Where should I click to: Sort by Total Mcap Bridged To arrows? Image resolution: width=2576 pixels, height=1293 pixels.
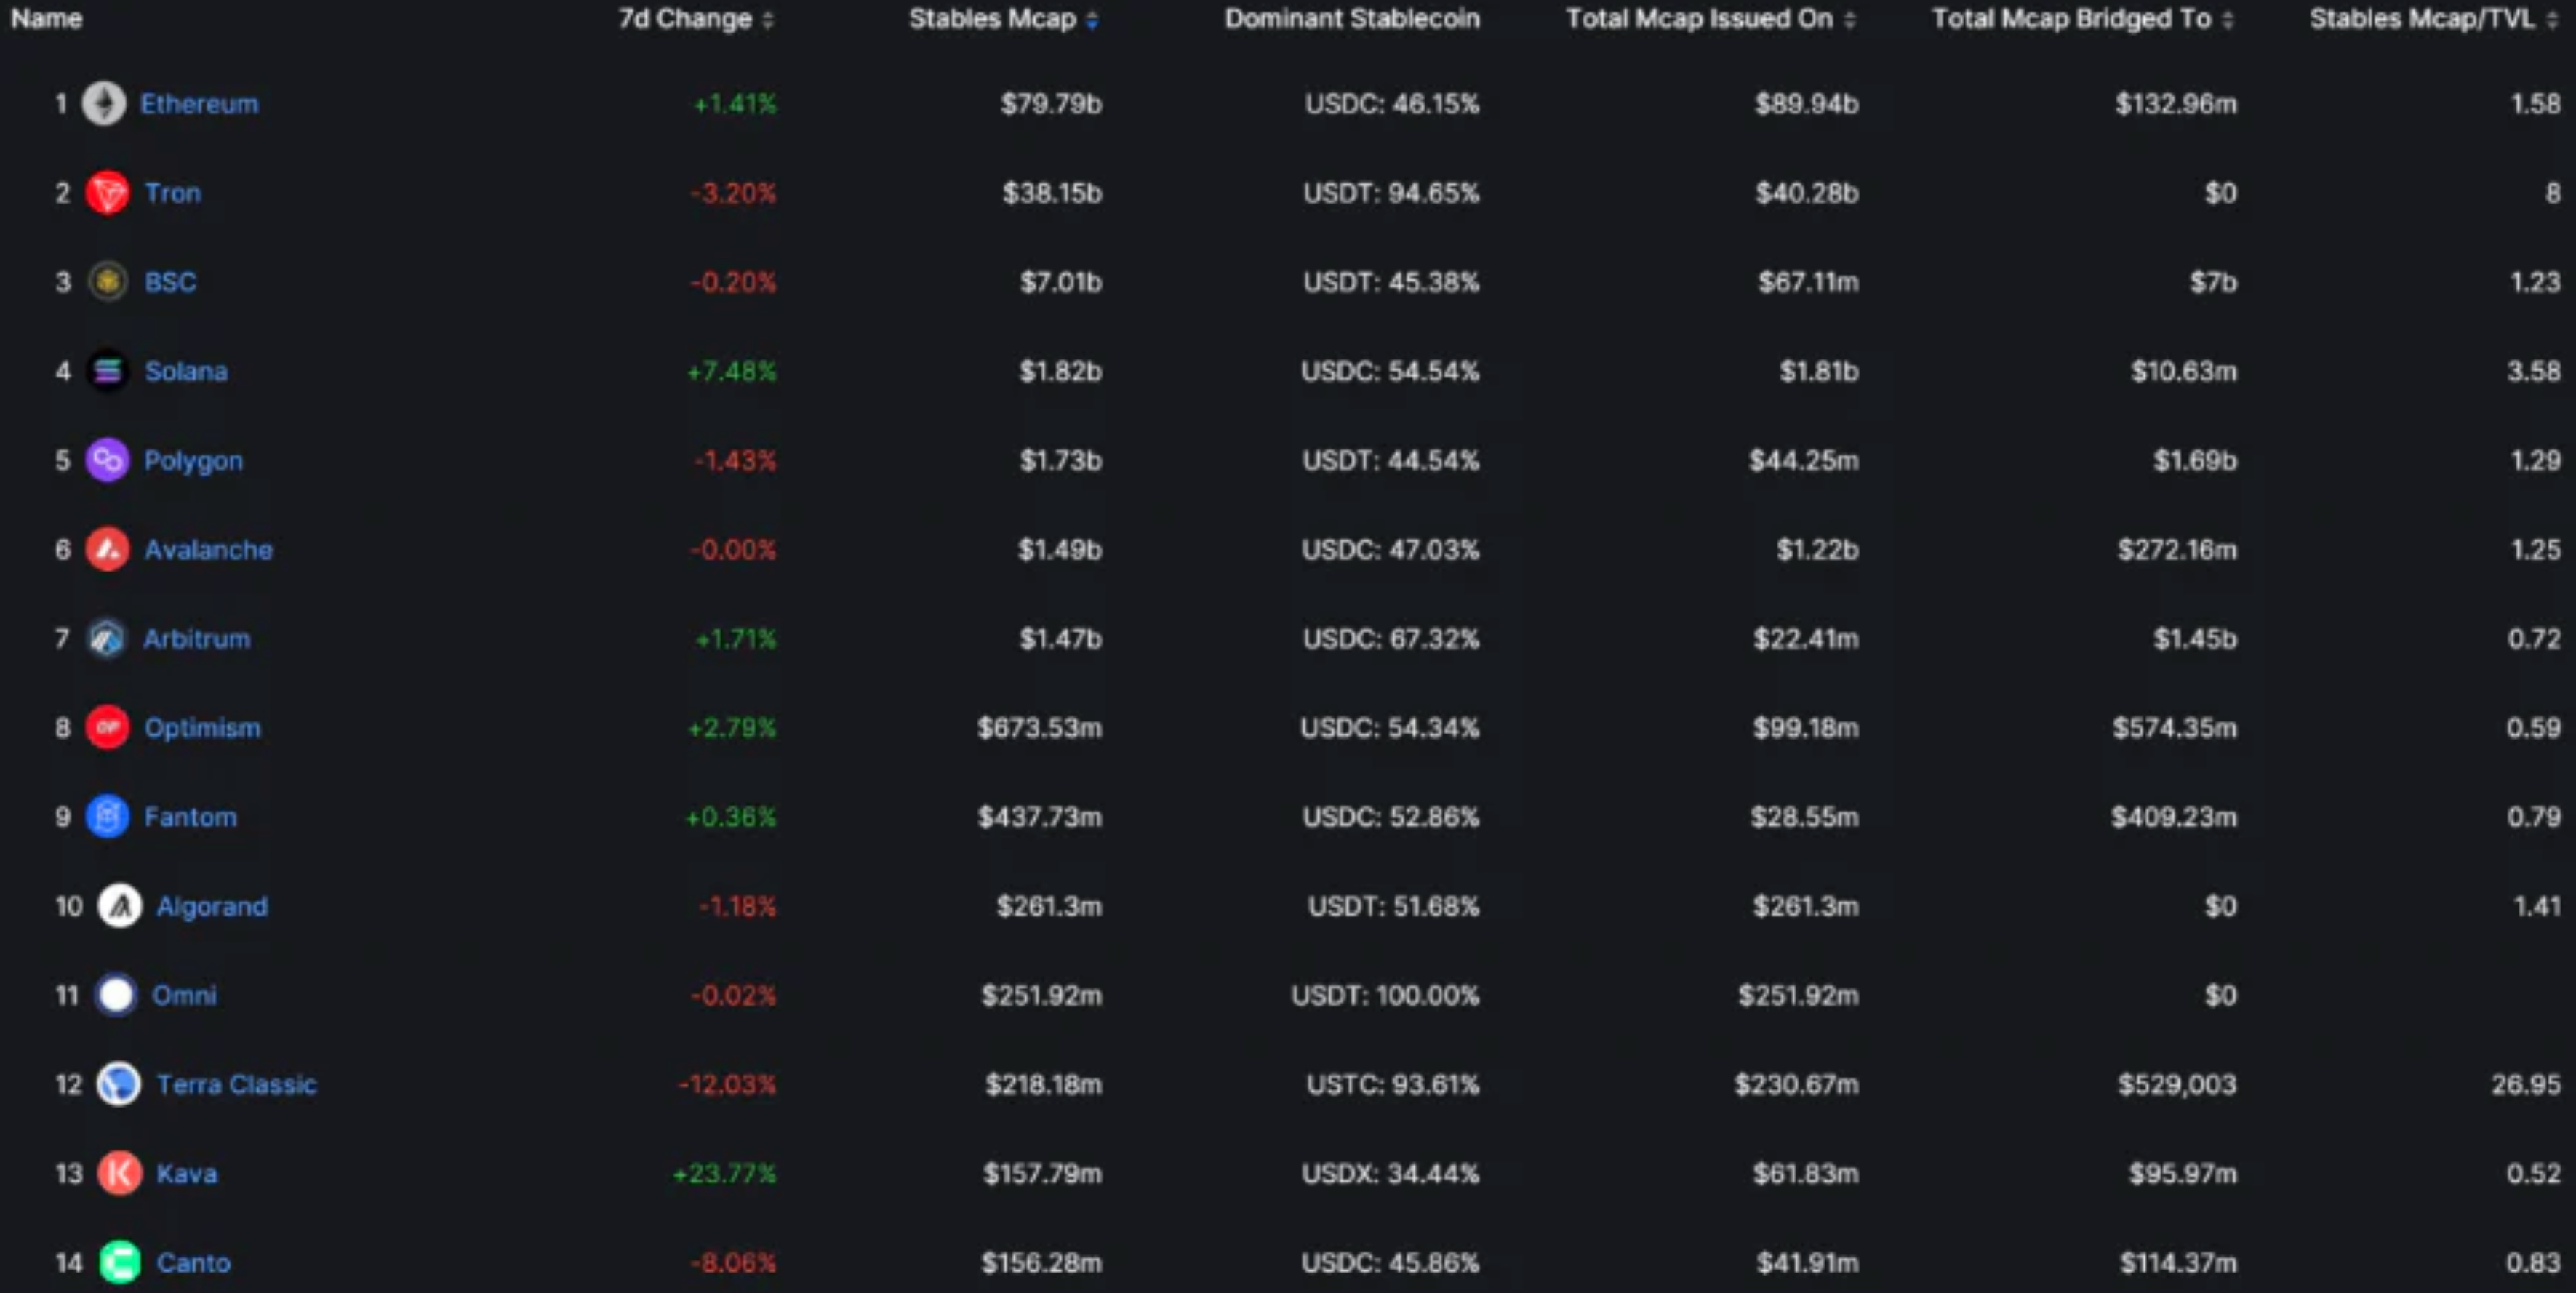(x=2227, y=20)
